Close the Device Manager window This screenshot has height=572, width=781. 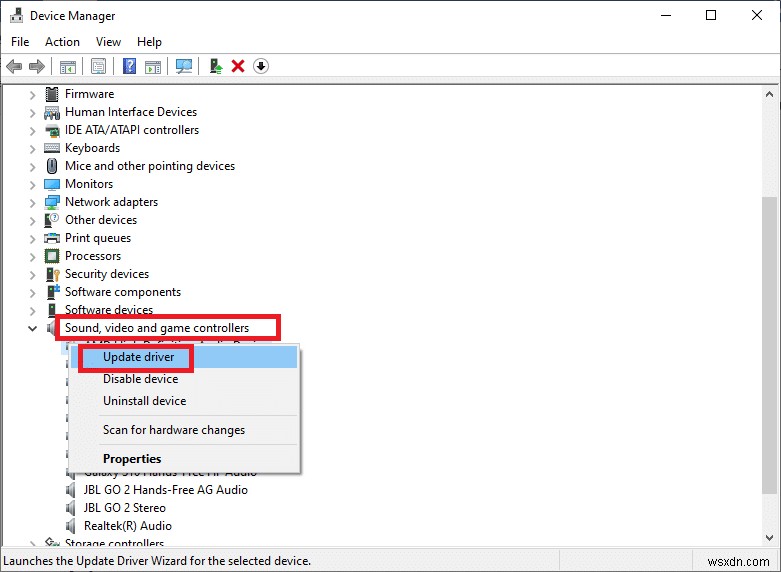point(757,15)
